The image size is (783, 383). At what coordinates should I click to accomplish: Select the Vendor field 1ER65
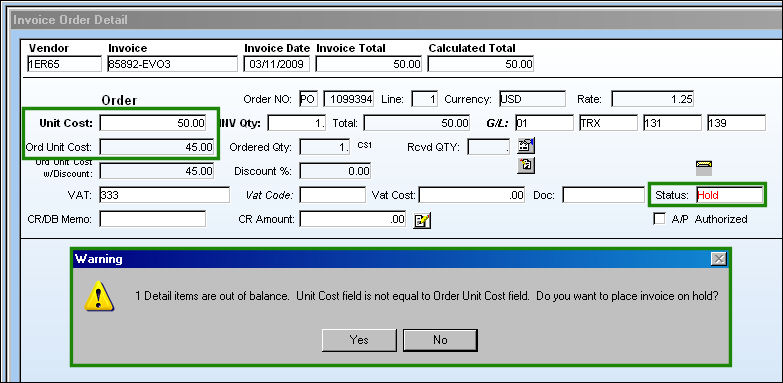(x=64, y=64)
